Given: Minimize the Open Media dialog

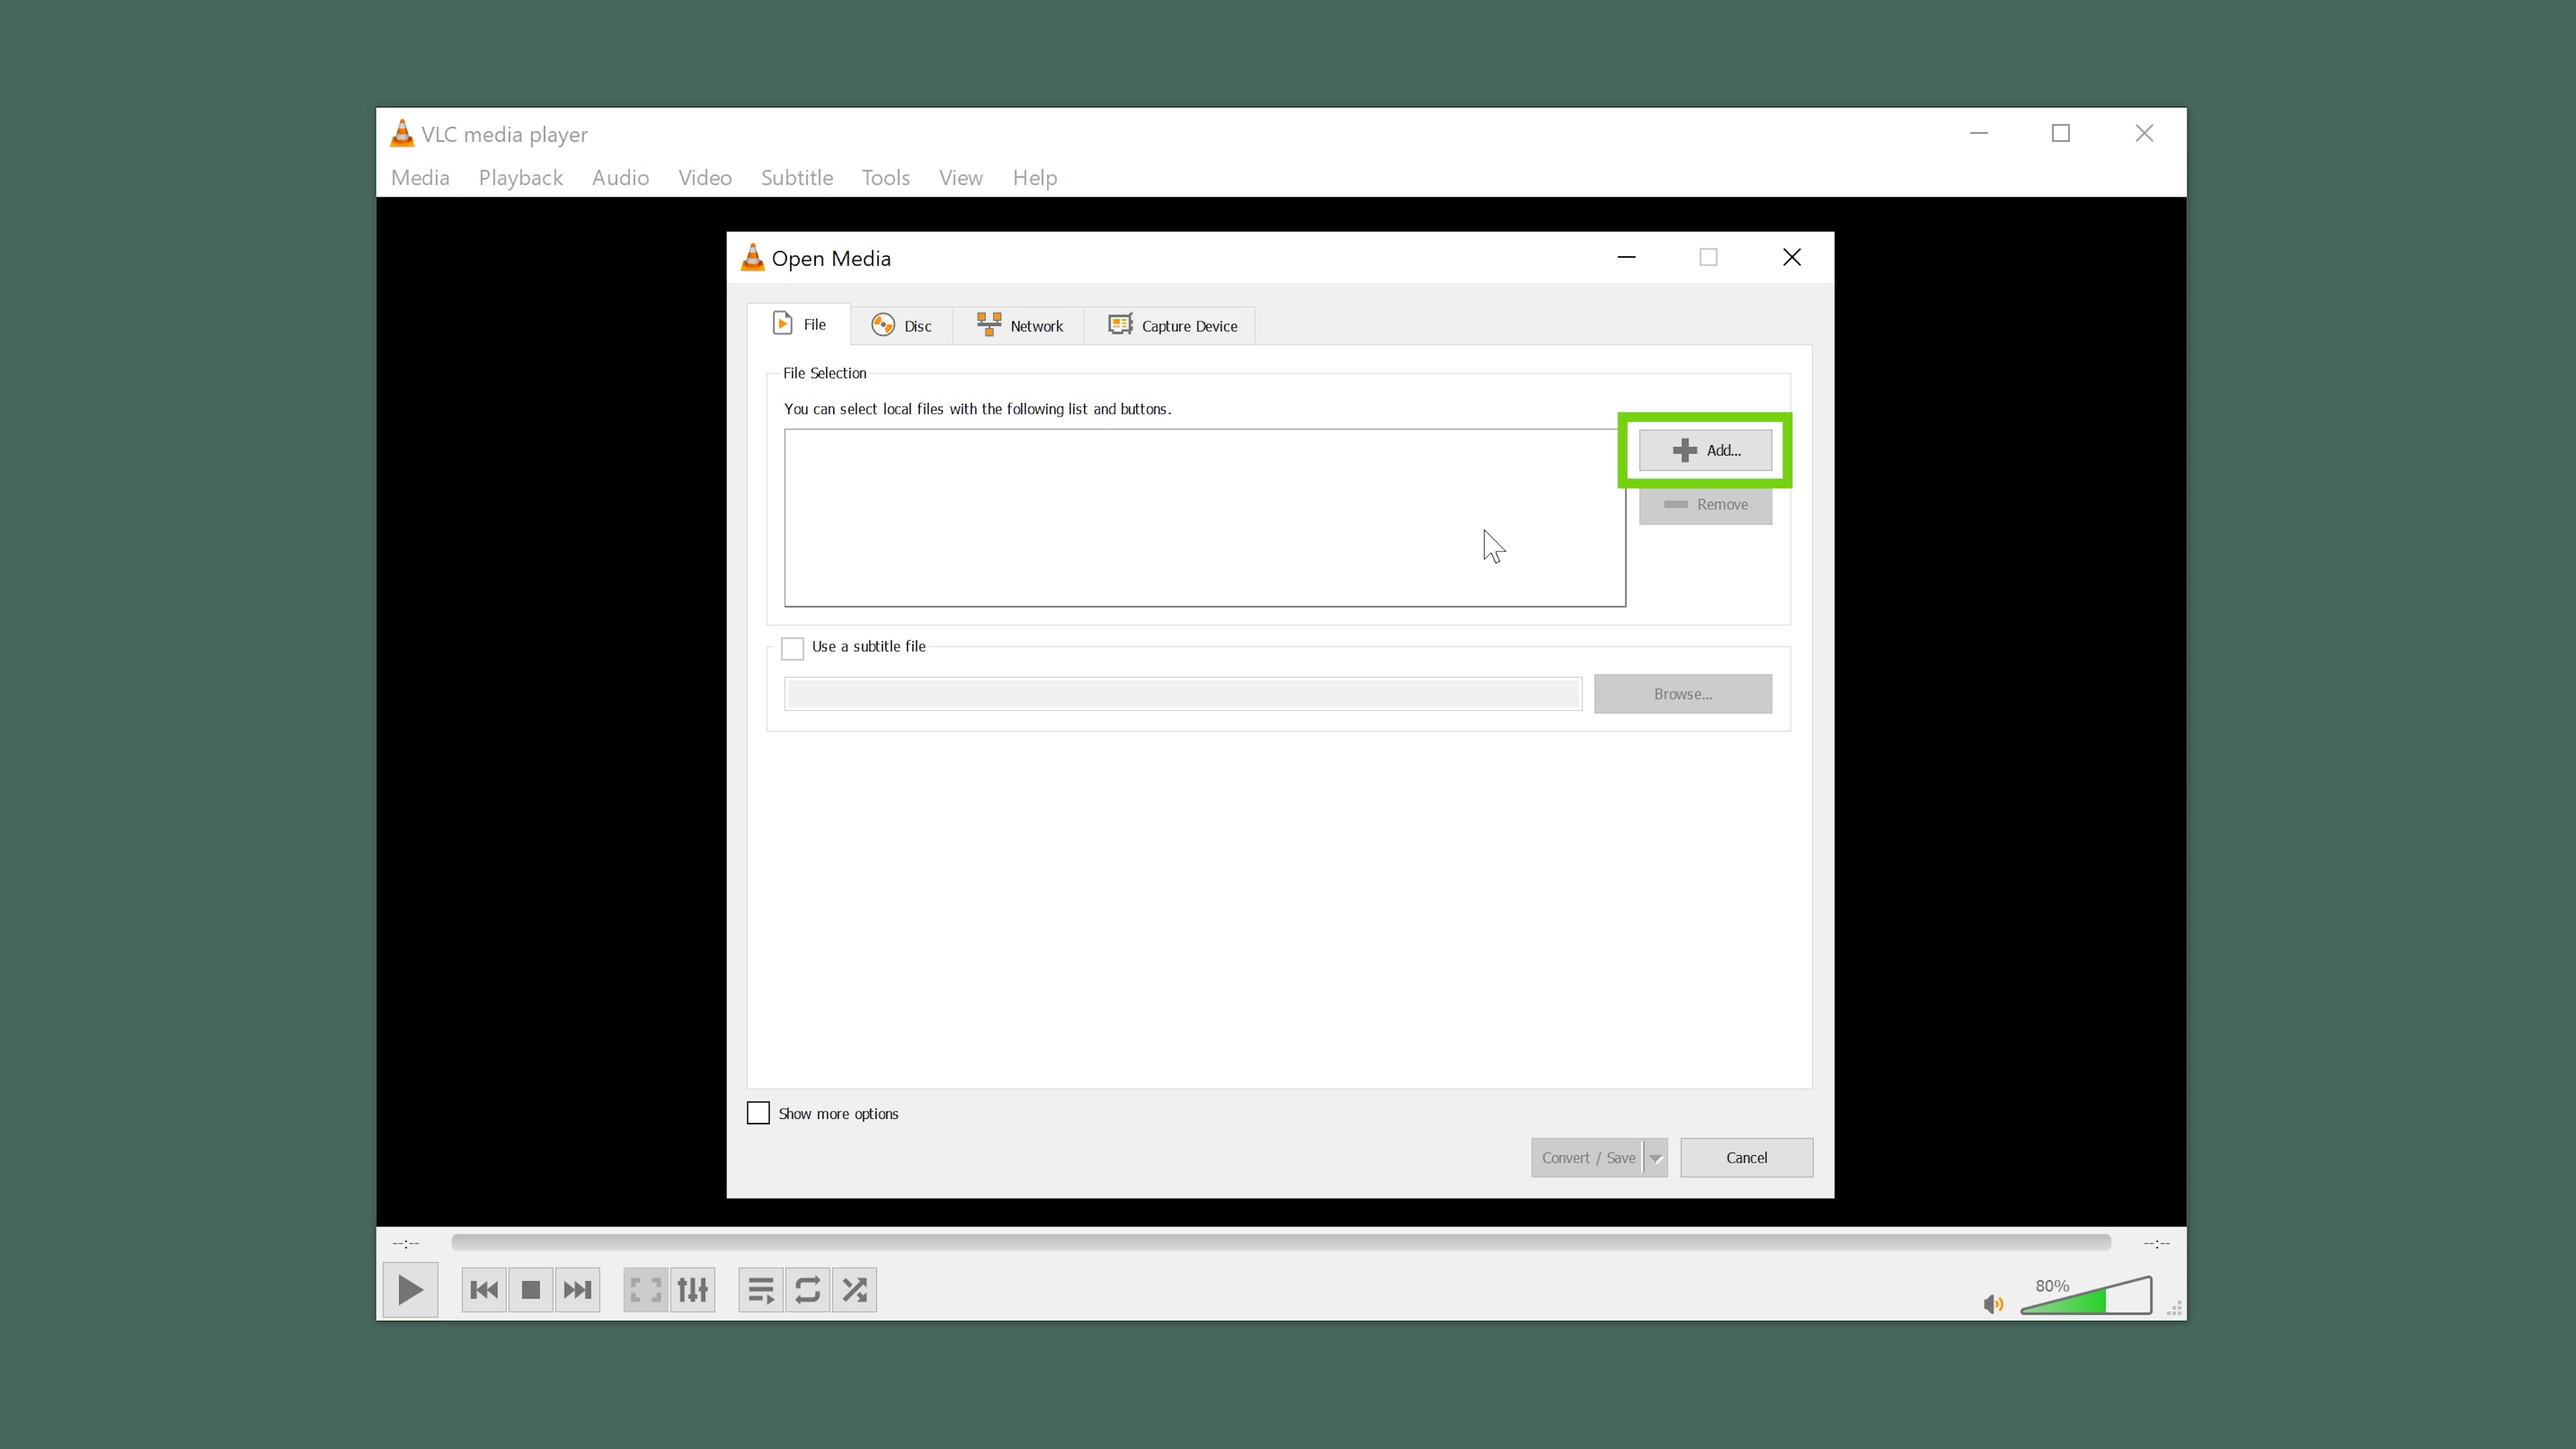Looking at the screenshot, I should [1627, 257].
